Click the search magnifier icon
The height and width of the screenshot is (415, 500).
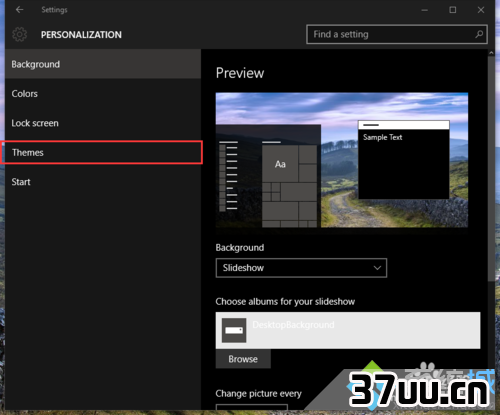pos(479,34)
